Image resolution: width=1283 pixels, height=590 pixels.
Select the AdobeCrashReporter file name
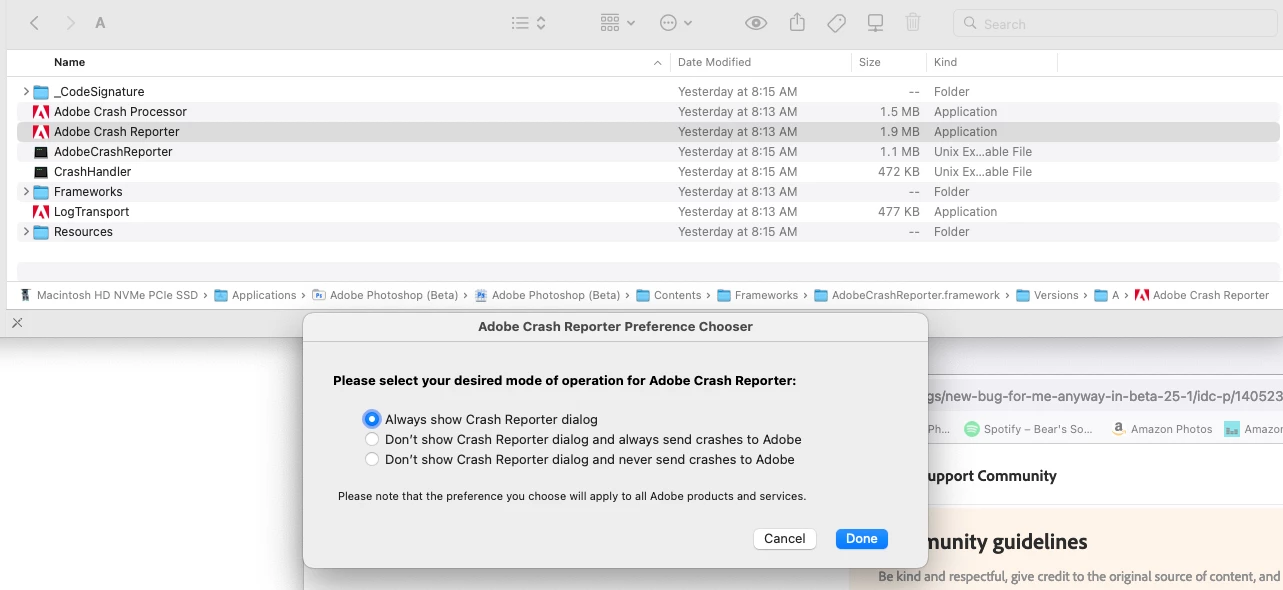[113, 152]
